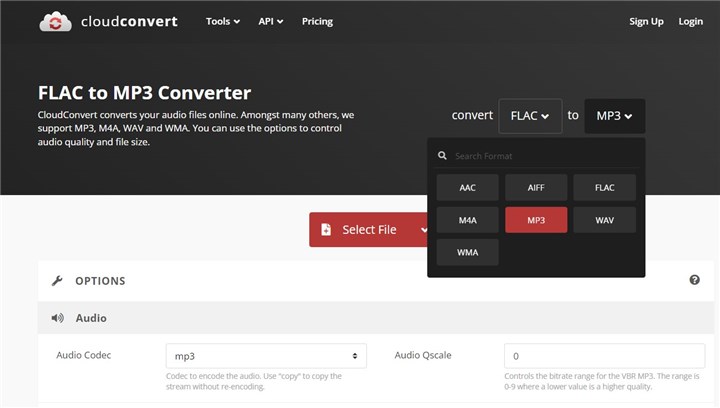Open the MP3 target format dropdown
This screenshot has width=720, height=408.
614,116
